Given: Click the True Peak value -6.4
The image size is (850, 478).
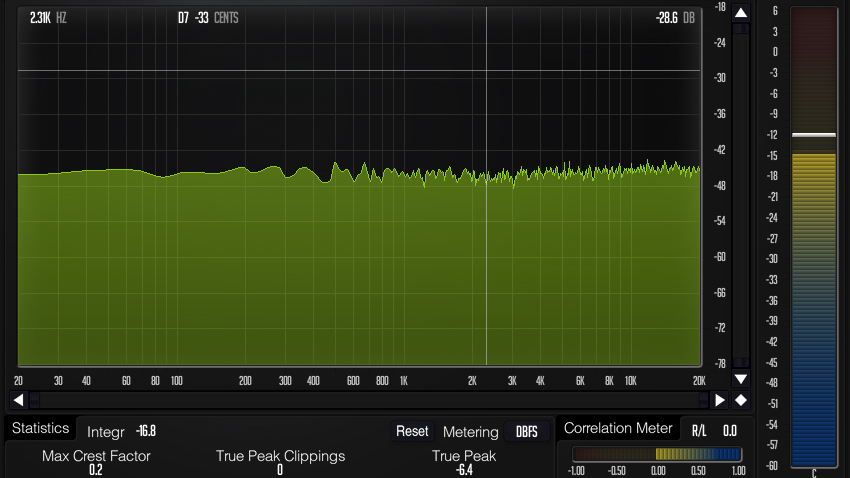Looking at the screenshot, I should coord(464,470).
